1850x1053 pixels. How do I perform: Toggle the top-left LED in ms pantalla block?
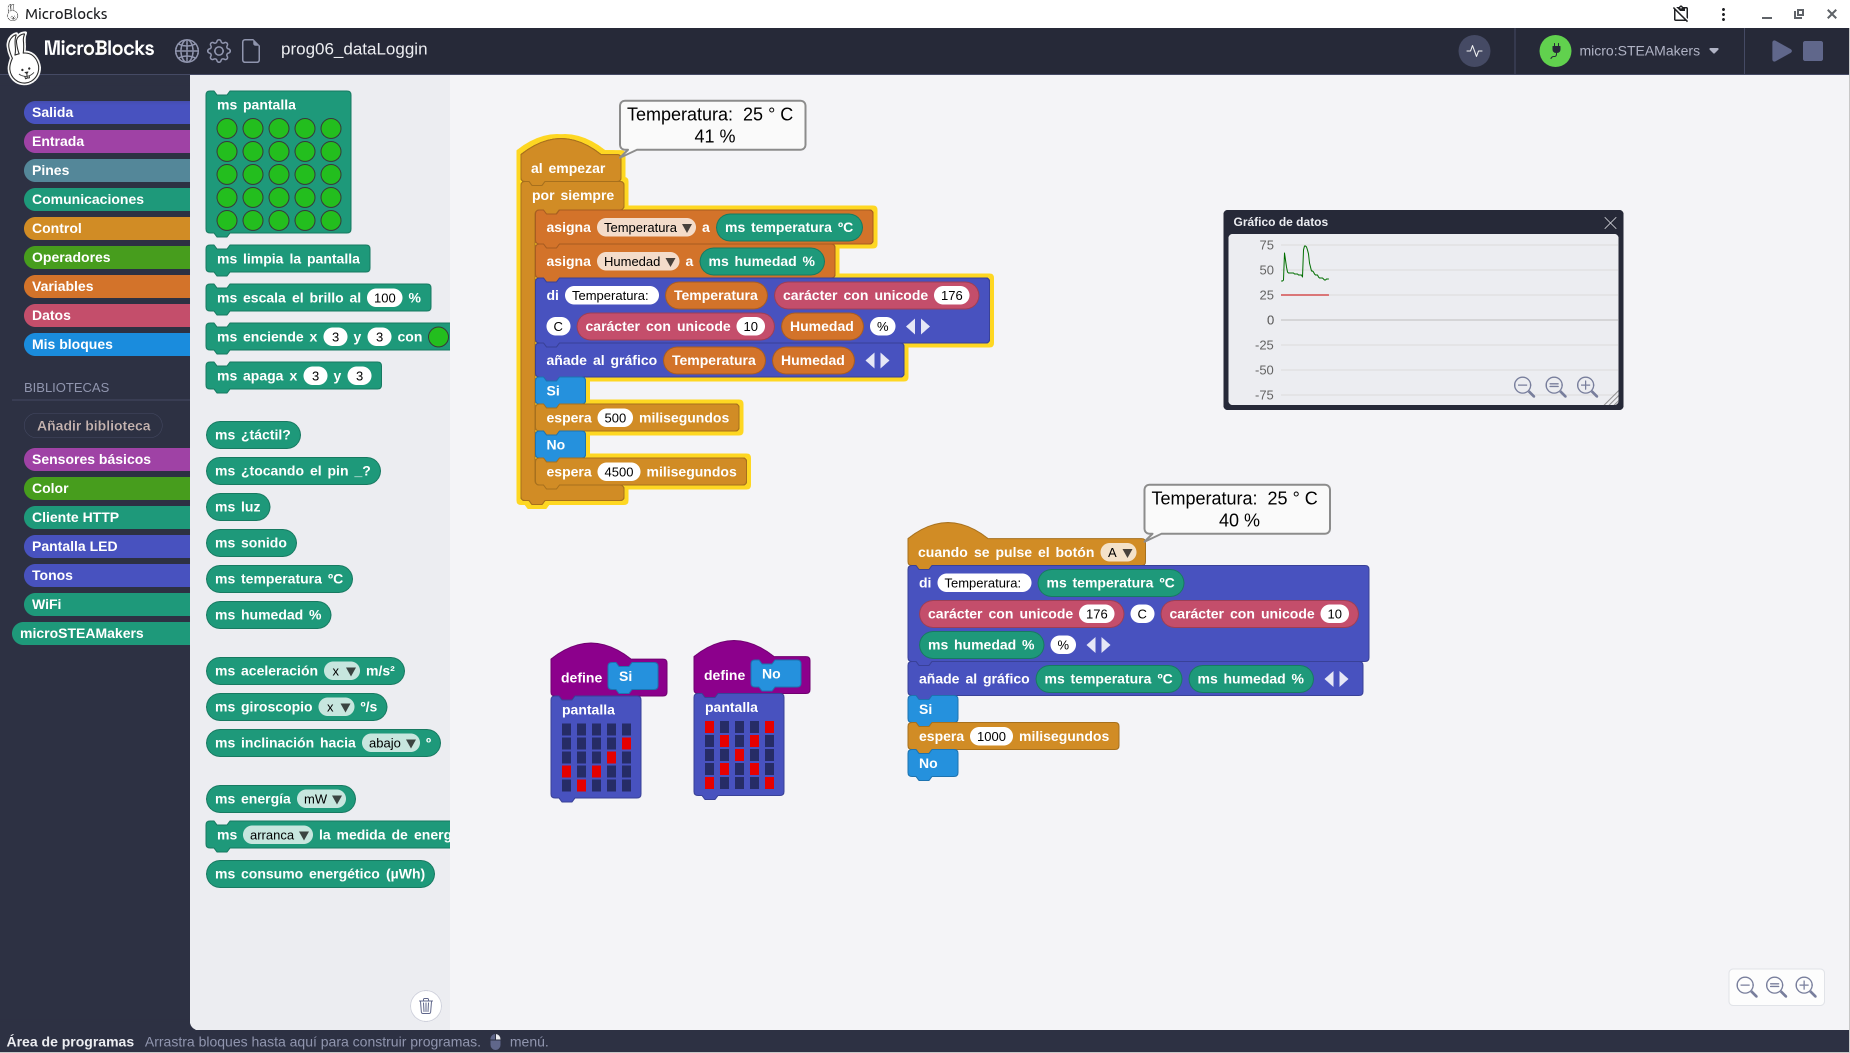point(227,129)
